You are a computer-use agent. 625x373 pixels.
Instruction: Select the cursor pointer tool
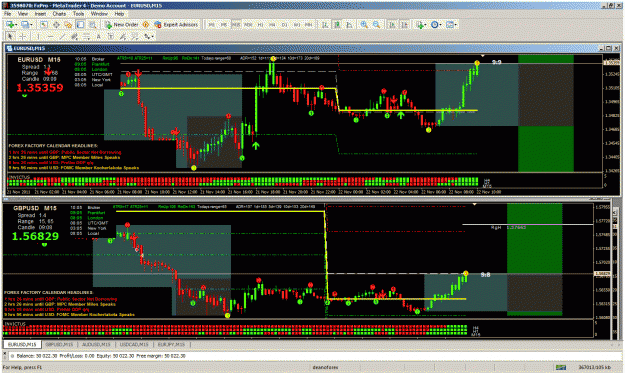[10, 36]
